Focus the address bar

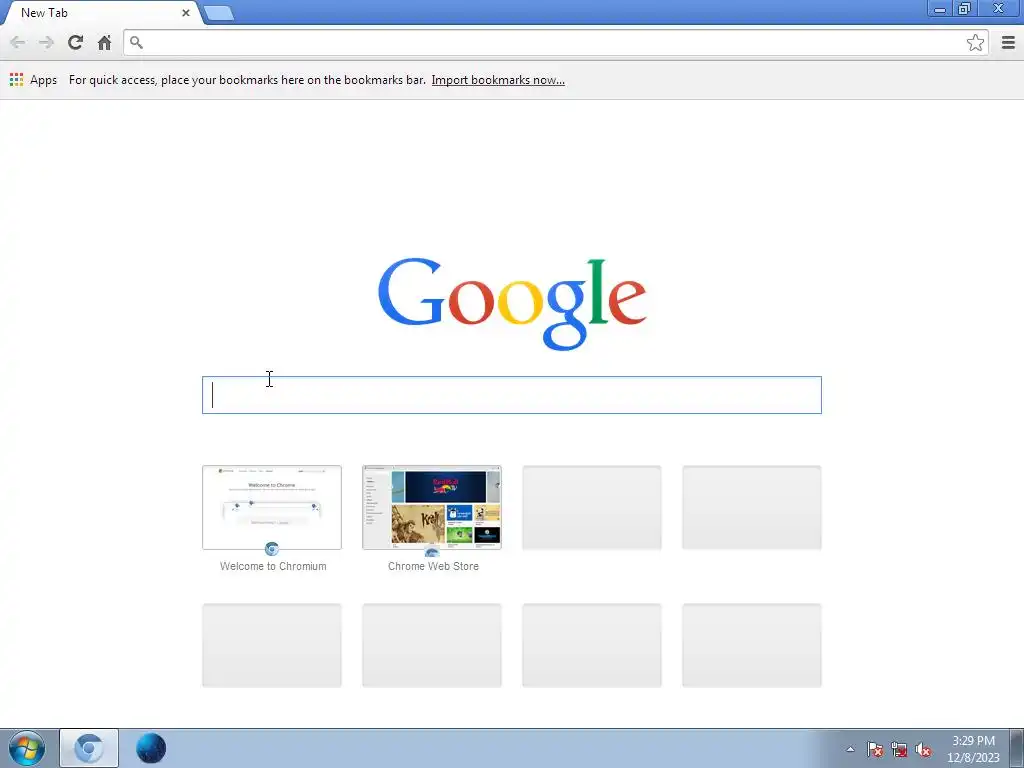click(x=555, y=42)
